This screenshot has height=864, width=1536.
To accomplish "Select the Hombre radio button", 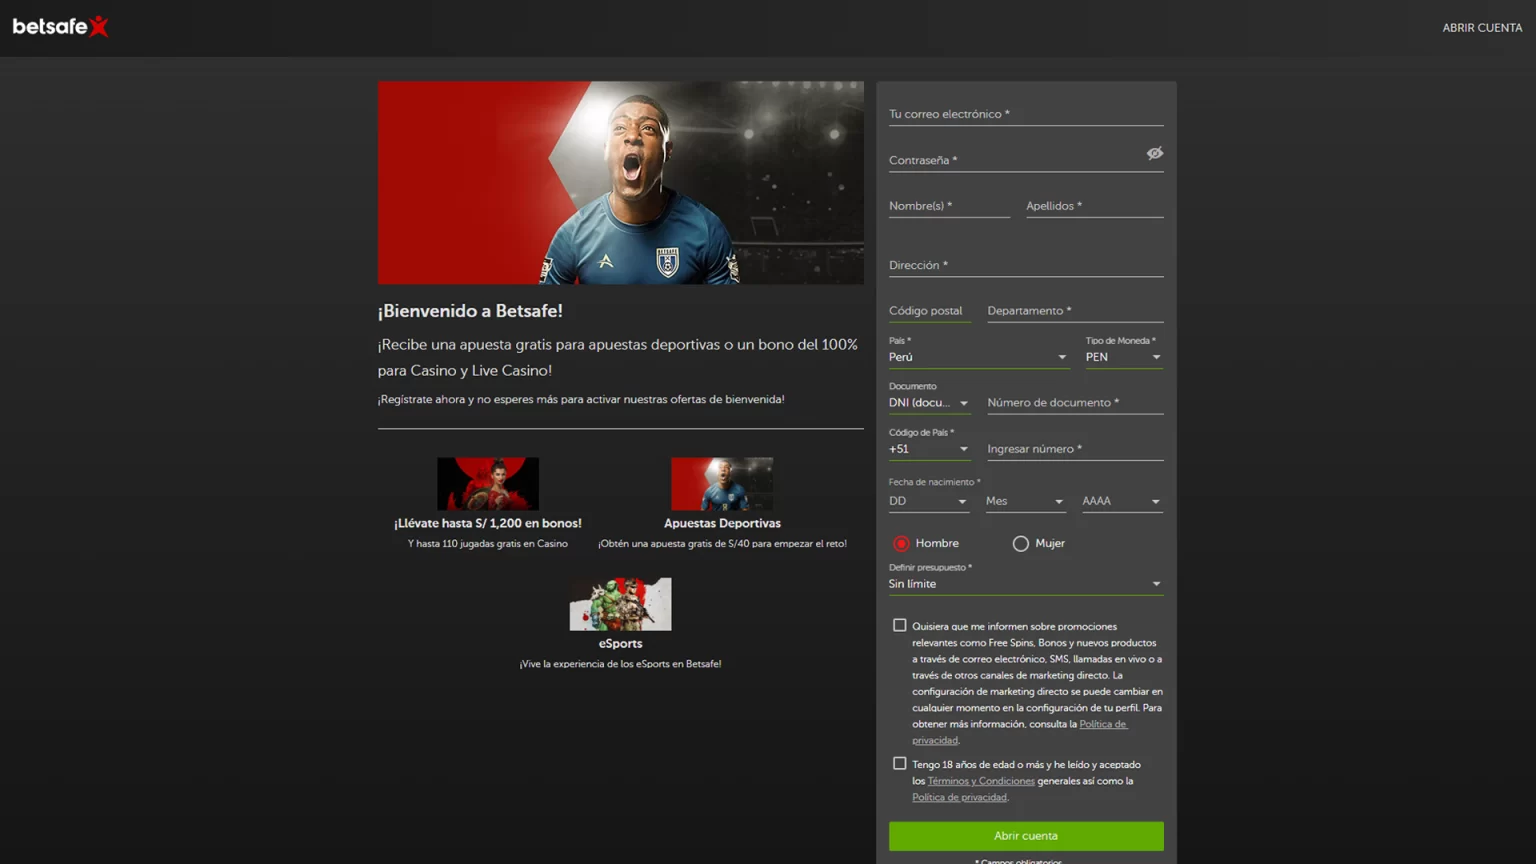I will (900, 543).
